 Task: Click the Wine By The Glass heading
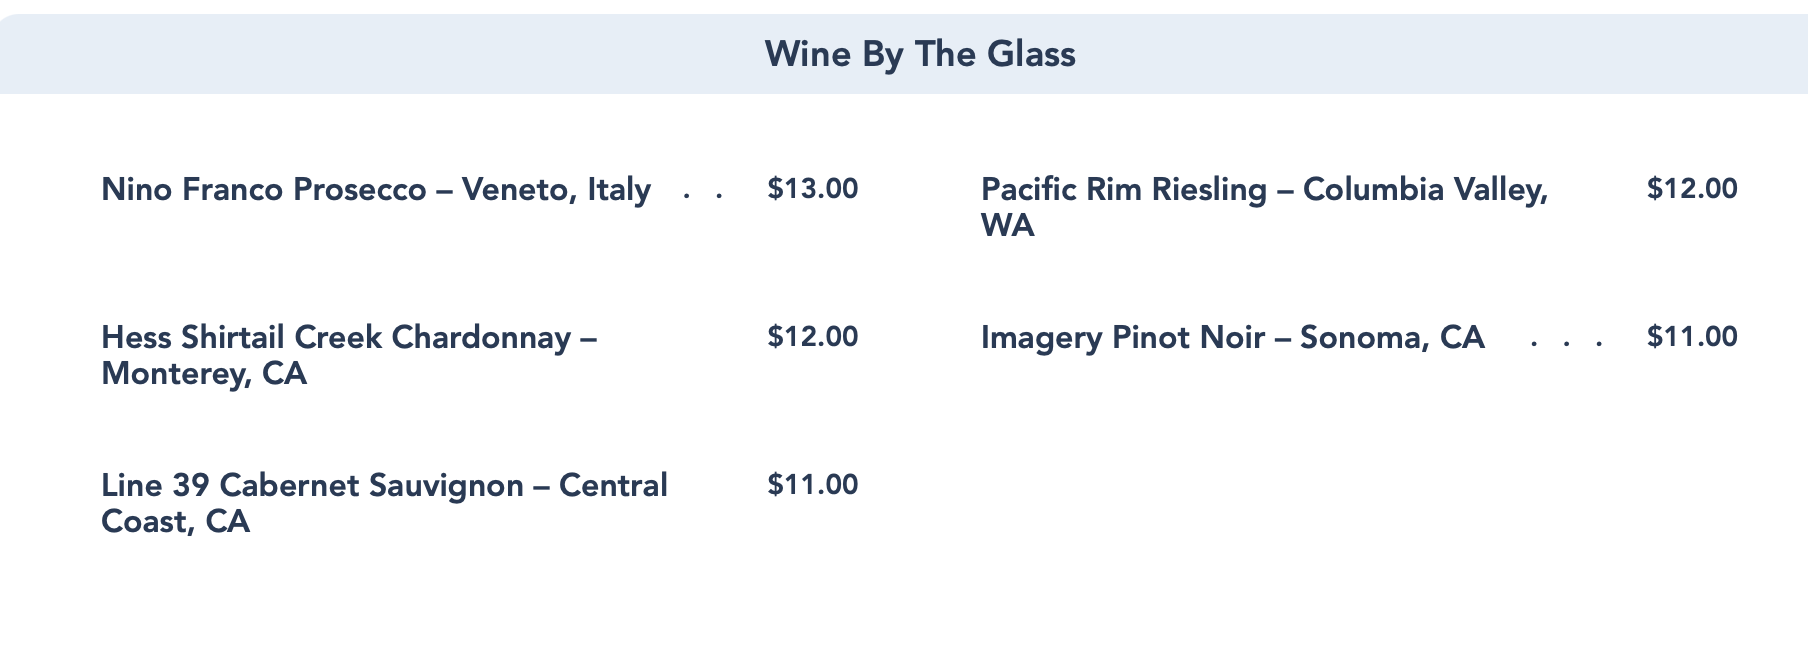pos(920,54)
